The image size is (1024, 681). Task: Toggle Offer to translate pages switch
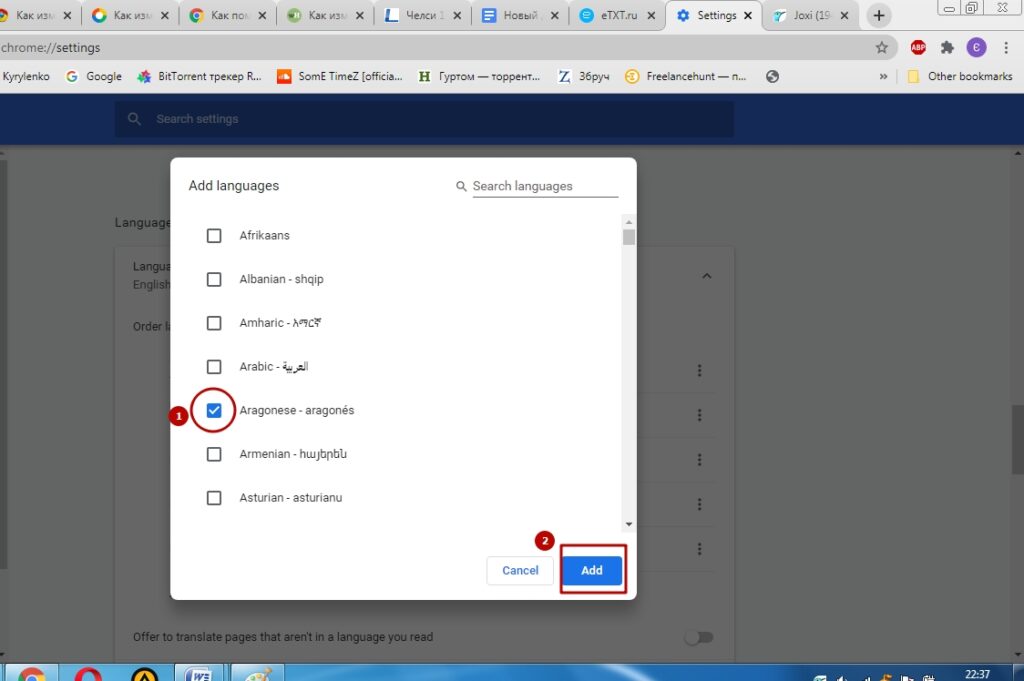[699, 637]
